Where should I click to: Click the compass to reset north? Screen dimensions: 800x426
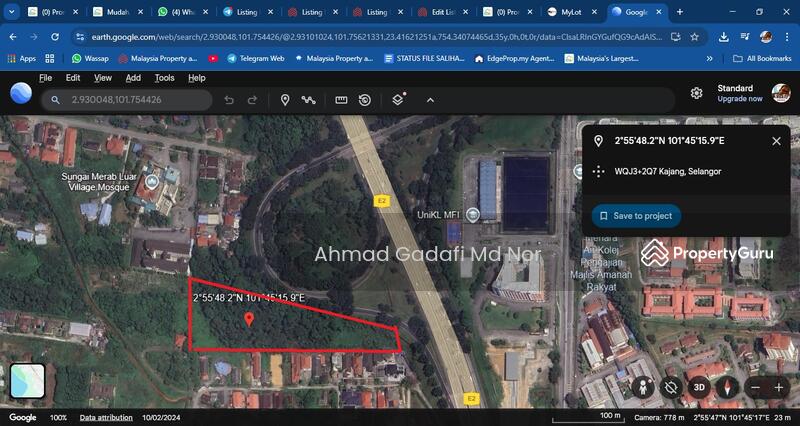coord(726,387)
